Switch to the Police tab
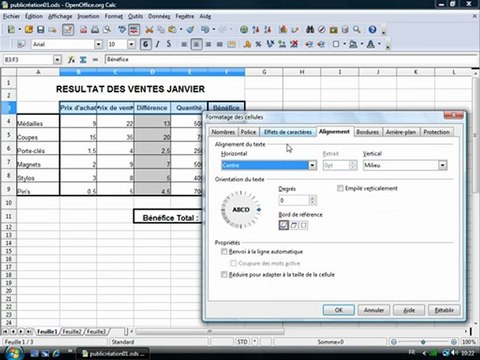 (x=248, y=132)
